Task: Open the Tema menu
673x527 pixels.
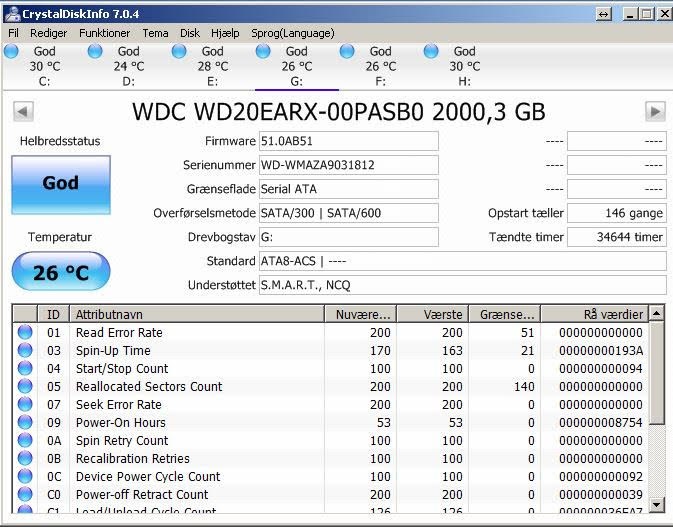Action: pyautogui.click(x=155, y=33)
